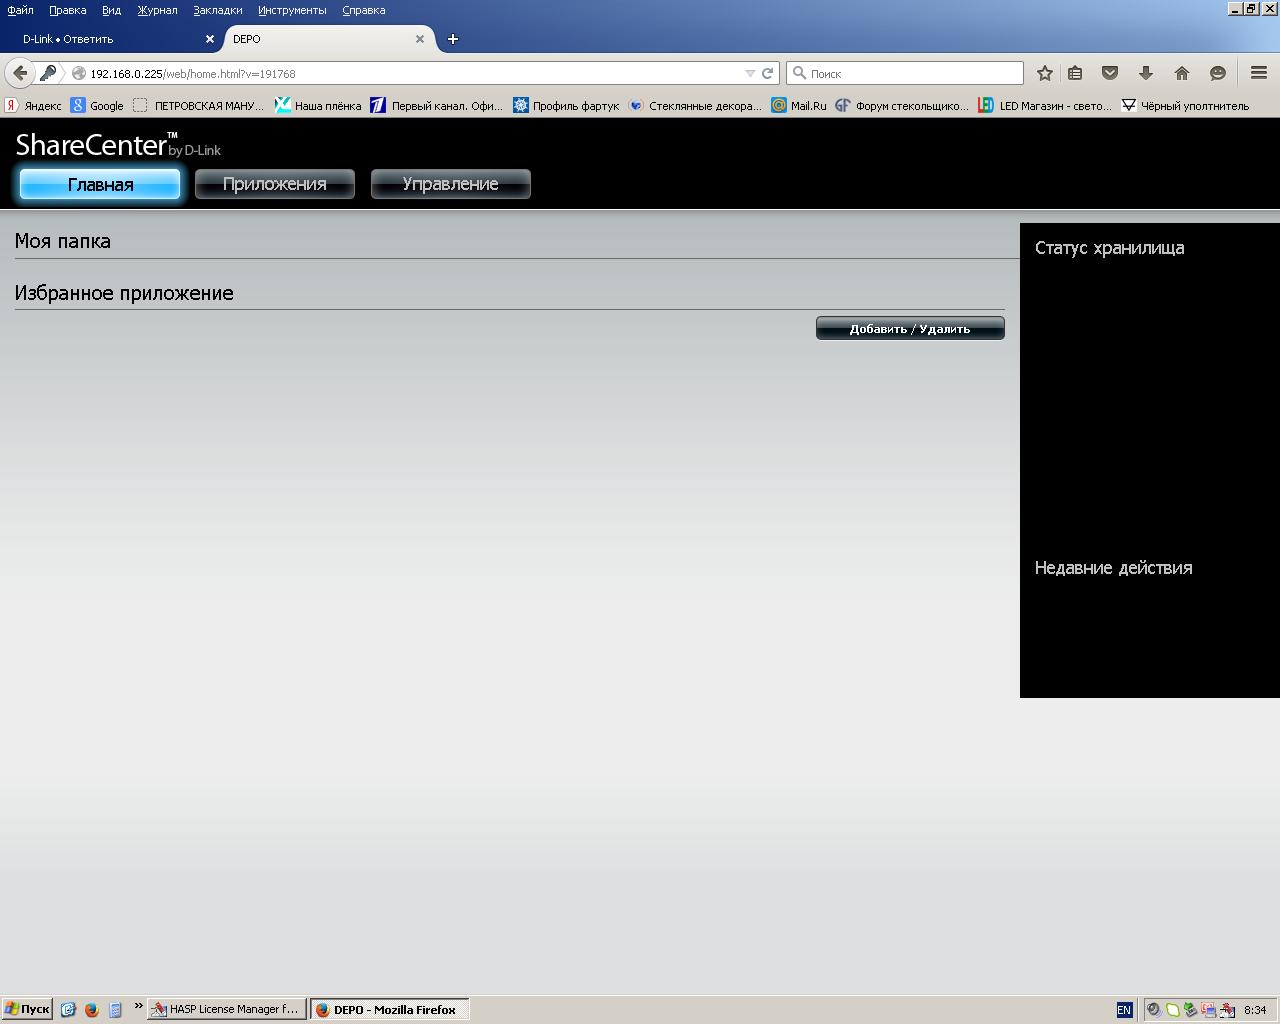The image size is (1280, 1024).
Task: Switch to HASP License Manager taskbar window
Action: click(x=226, y=1009)
